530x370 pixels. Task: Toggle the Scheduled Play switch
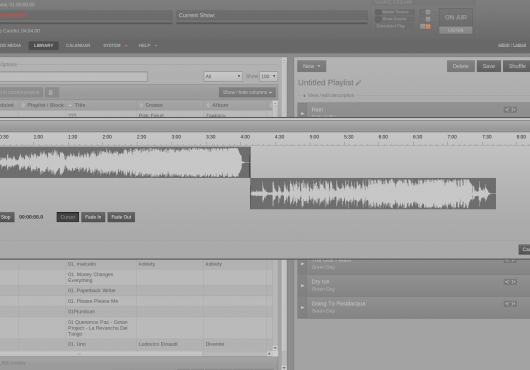(425, 26)
